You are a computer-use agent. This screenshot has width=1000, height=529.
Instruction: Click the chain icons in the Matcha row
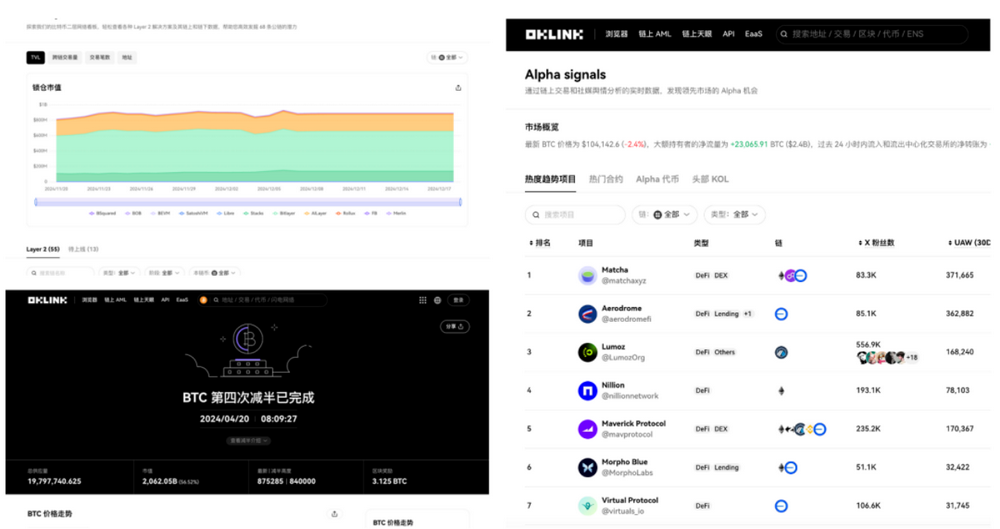coord(793,276)
